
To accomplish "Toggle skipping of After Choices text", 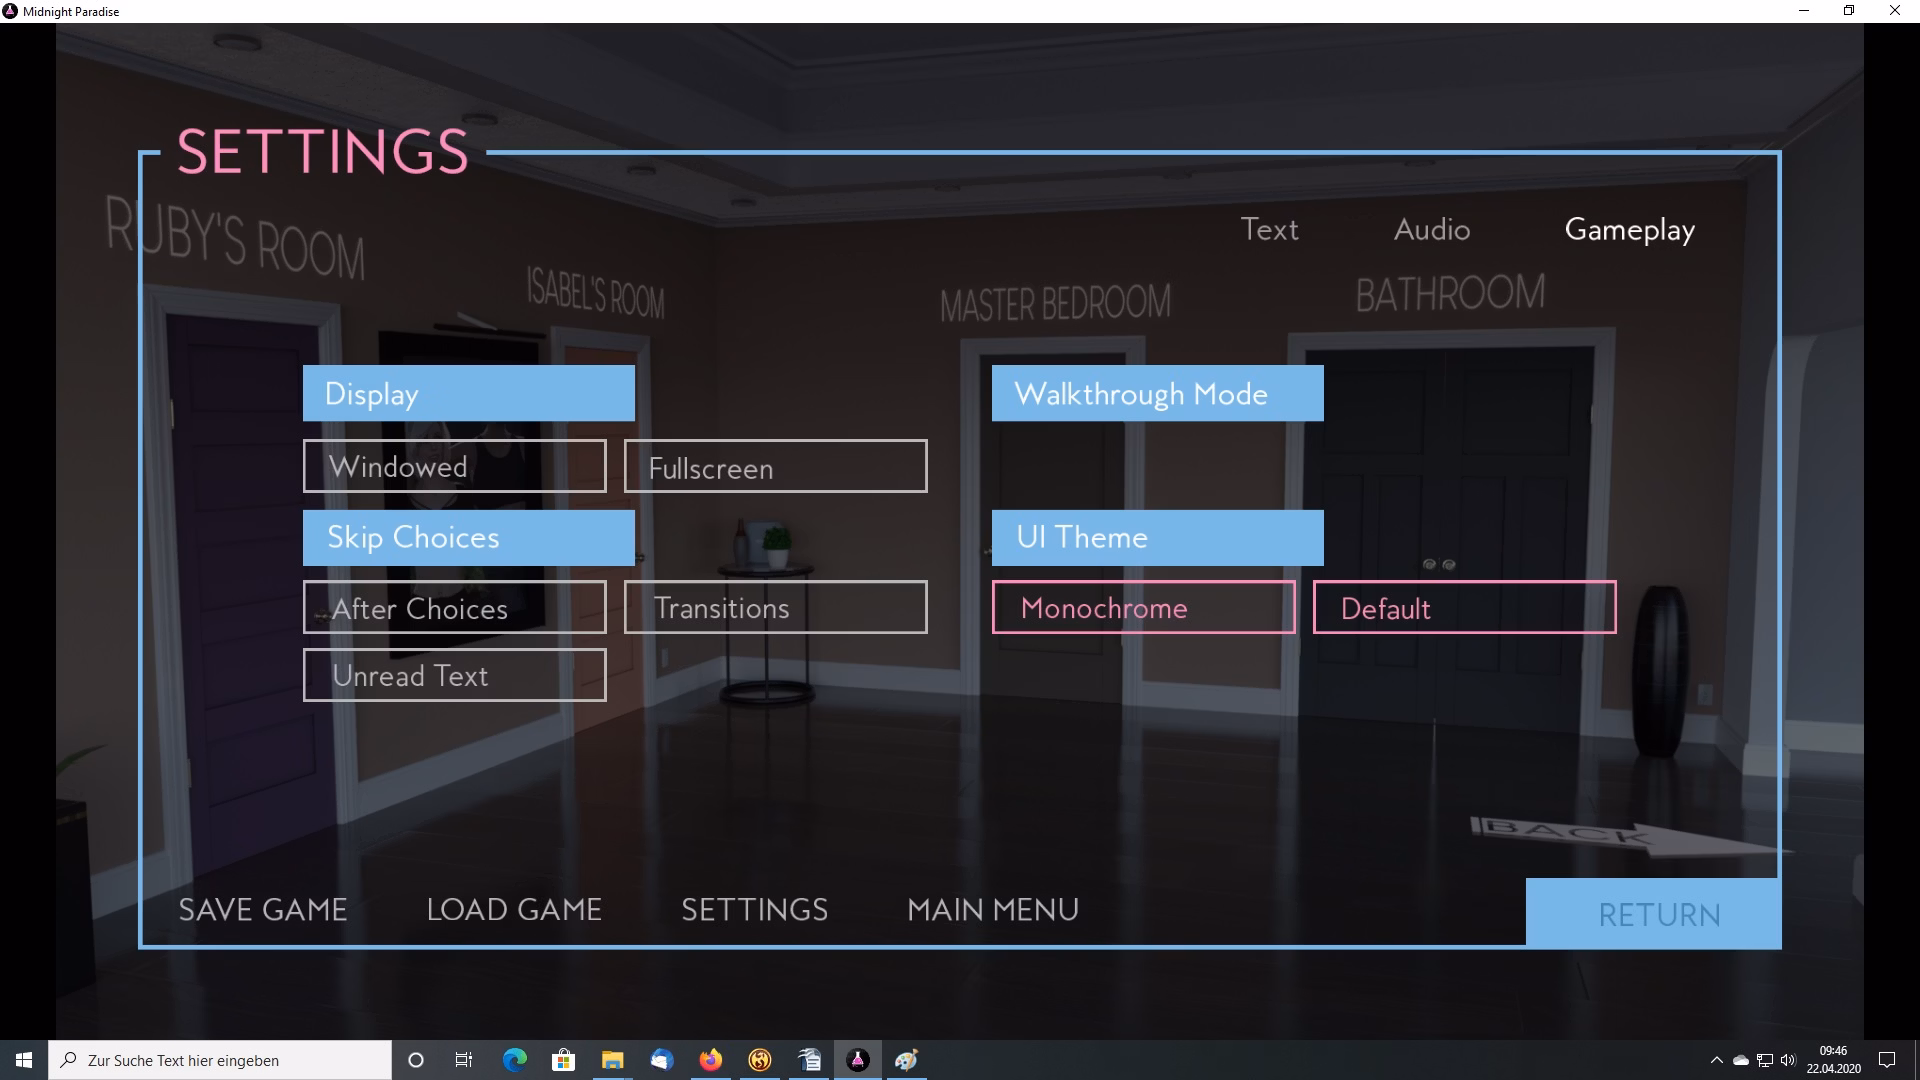I will click(x=454, y=607).
